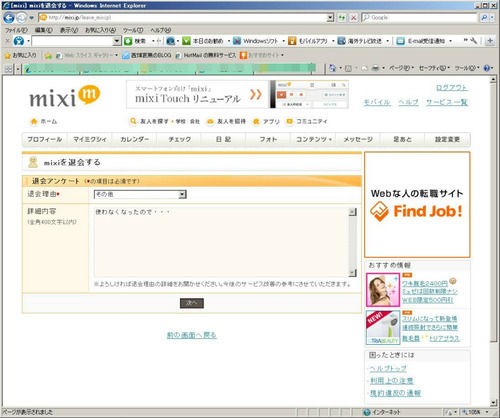Click the モバイルアプリ toolbar icon
Image resolution: width=500 pixels, height=418 pixels.
(x=292, y=41)
